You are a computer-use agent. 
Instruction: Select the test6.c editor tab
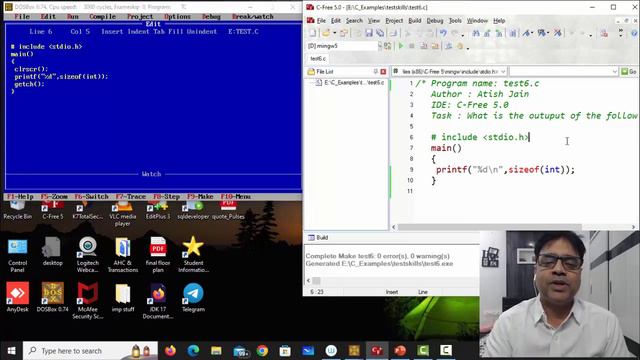(x=318, y=59)
